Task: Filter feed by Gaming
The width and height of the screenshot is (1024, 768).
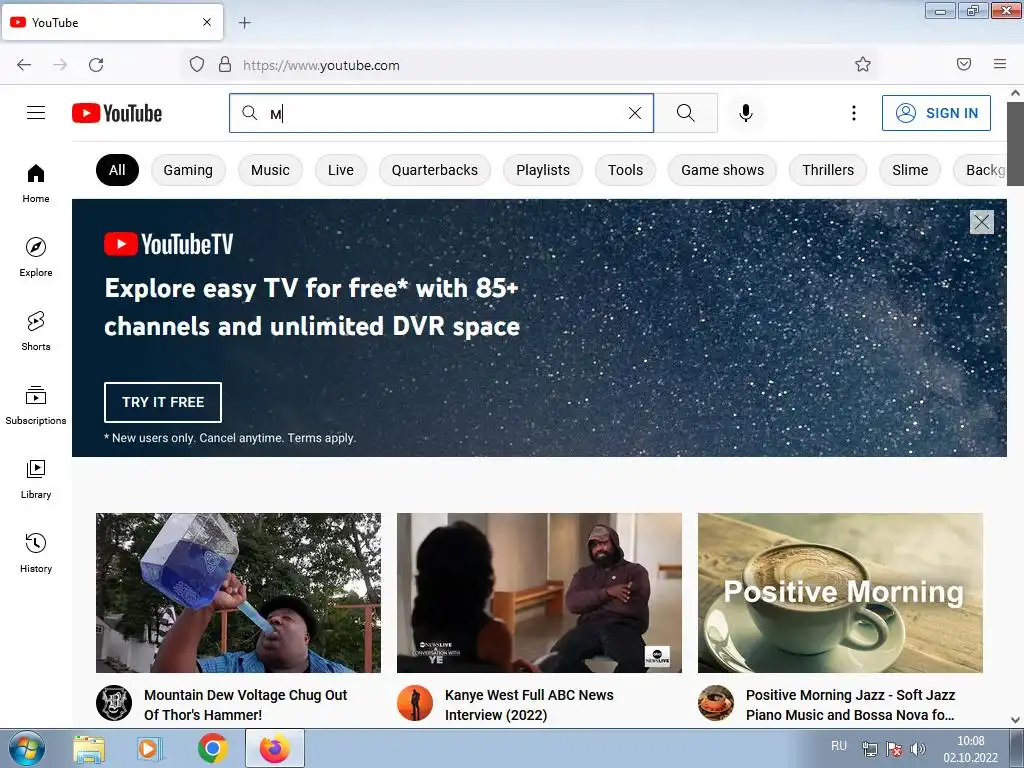Action: [188, 170]
